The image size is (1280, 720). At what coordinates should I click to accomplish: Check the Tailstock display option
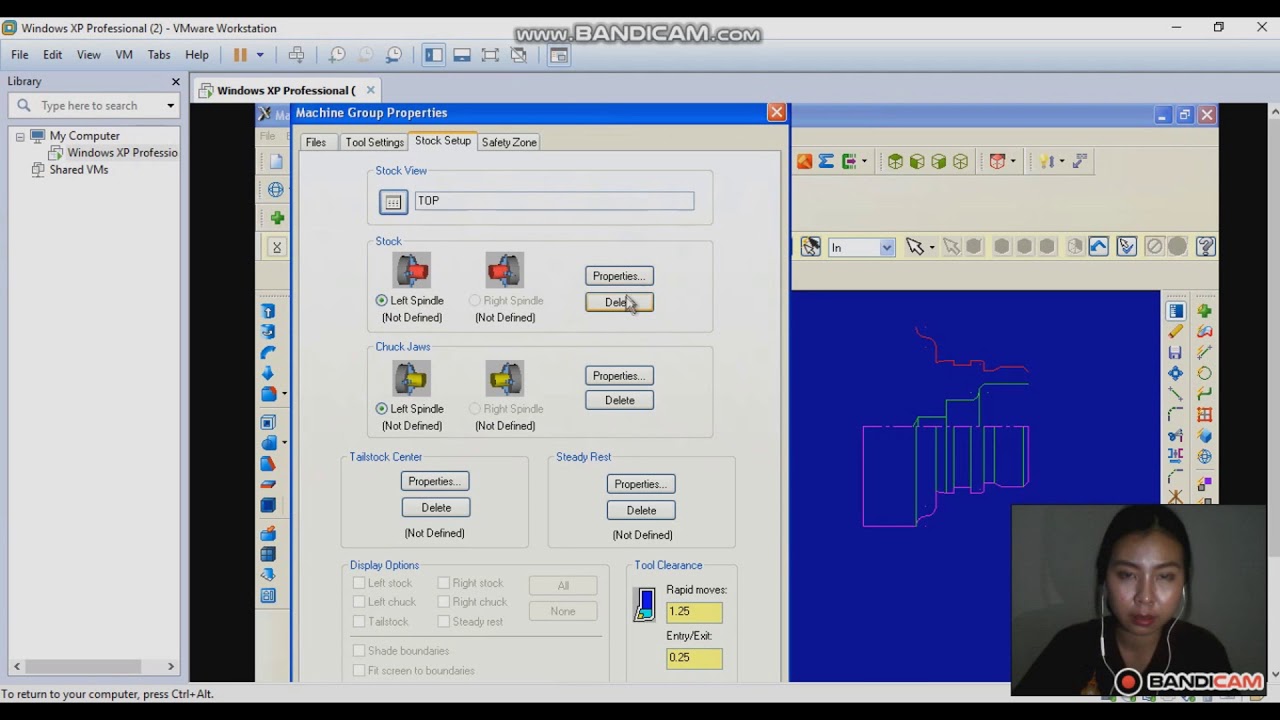click(x=359, y=621)
